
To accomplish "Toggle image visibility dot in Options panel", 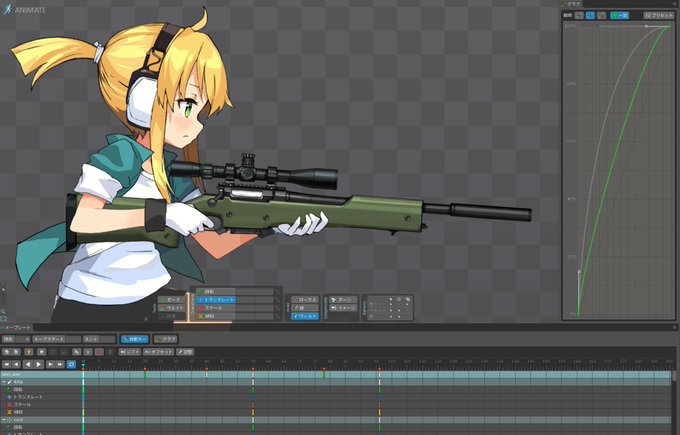I will click(x=399, y=310).
